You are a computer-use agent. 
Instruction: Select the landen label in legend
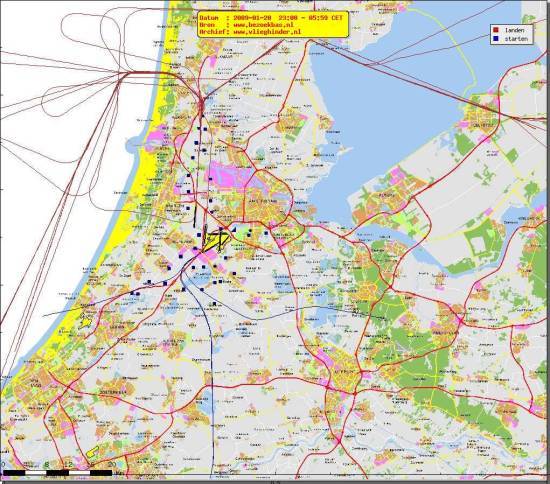[x=514, y=30]
